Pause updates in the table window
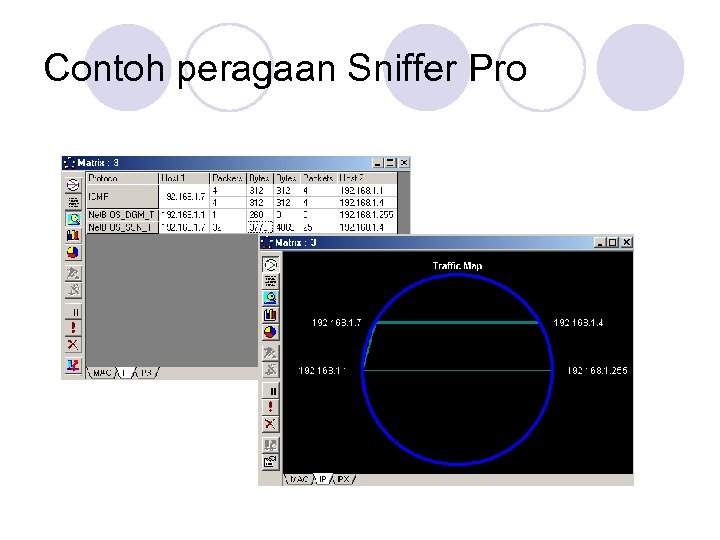Viewport: 720px width, 540px height. pos(74,312)
